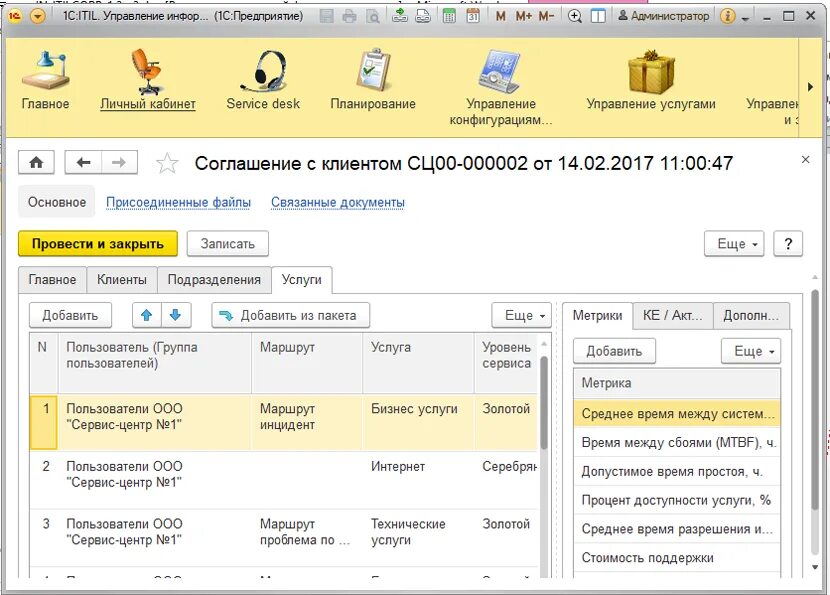Screen dimensions: 830x595
Task: Open the Присоединенные файлы link
Action: [178, 202]
